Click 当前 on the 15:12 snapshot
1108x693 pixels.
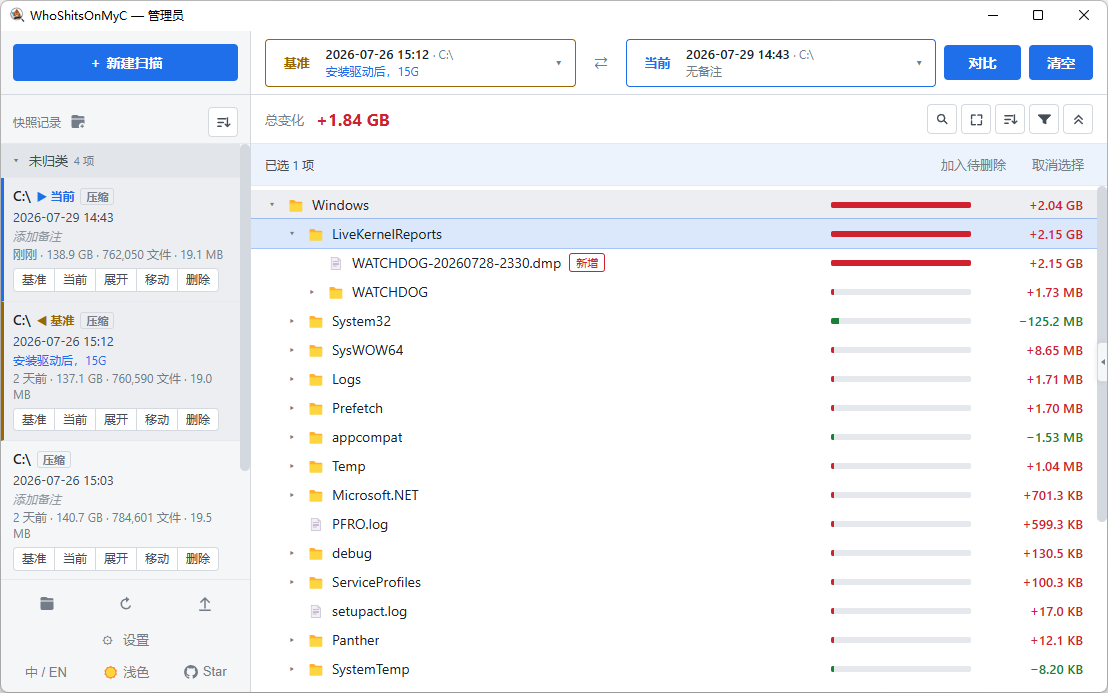75,420
